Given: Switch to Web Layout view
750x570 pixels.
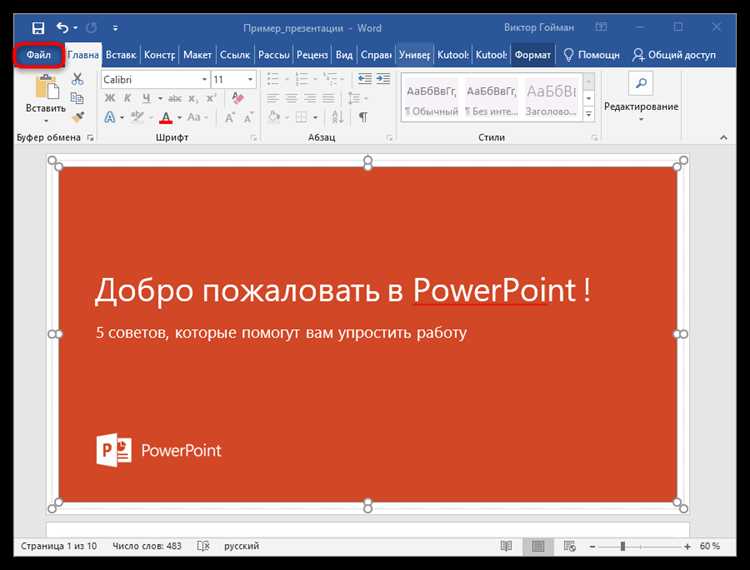Looking at the screenshot, I should [569, 546].
